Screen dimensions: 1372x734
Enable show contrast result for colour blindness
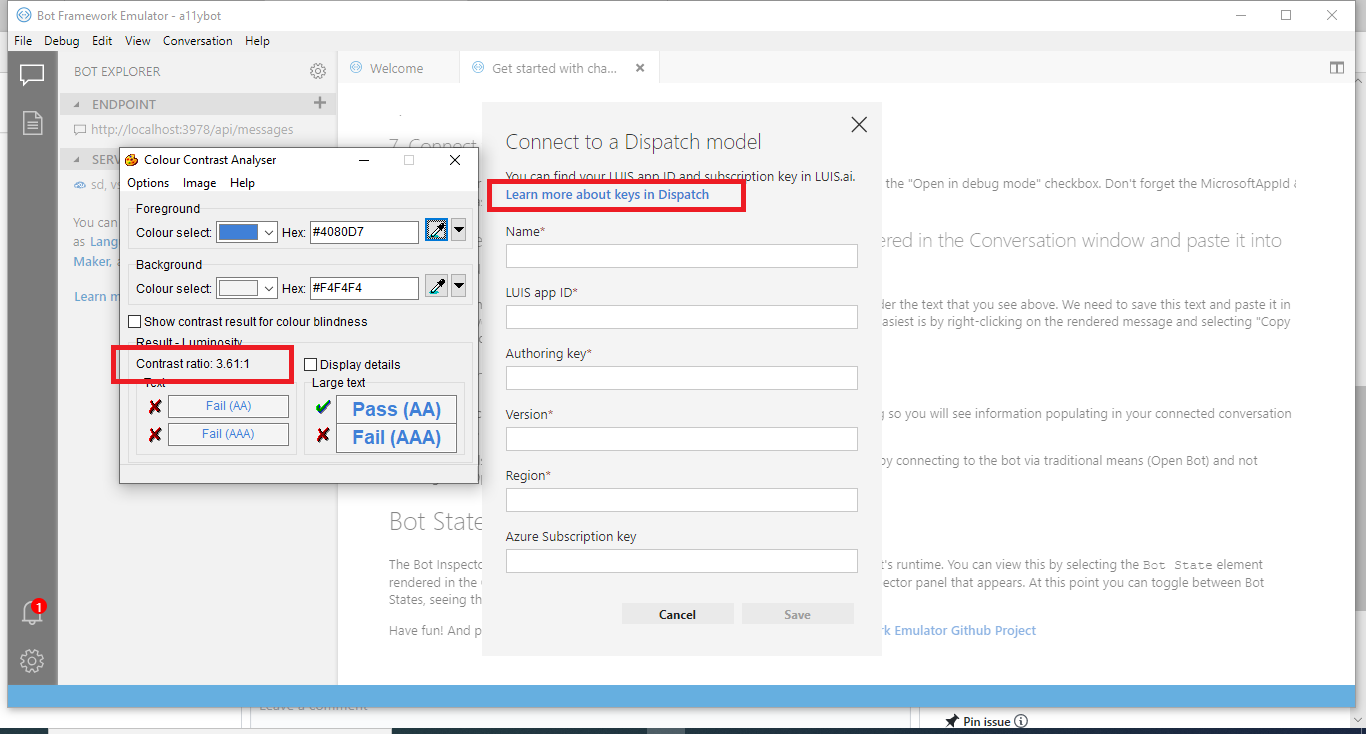(135, 321)
